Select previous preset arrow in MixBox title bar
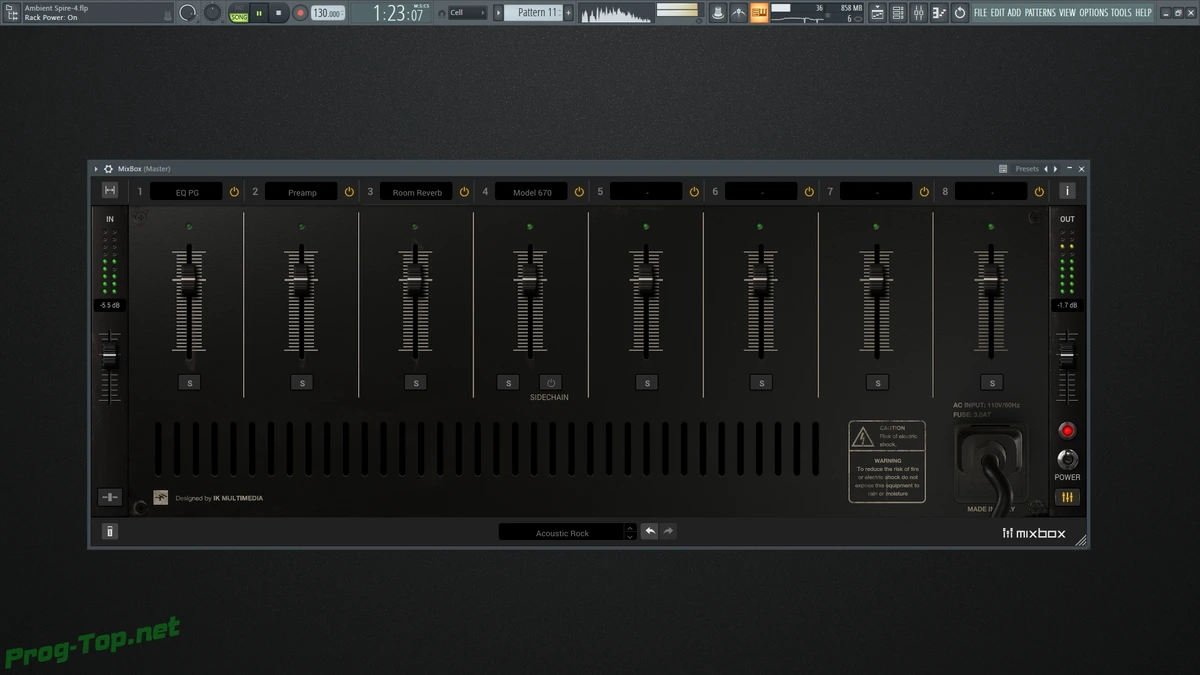The height and width of the screenshot is (675, 1200). point(1046,169)
